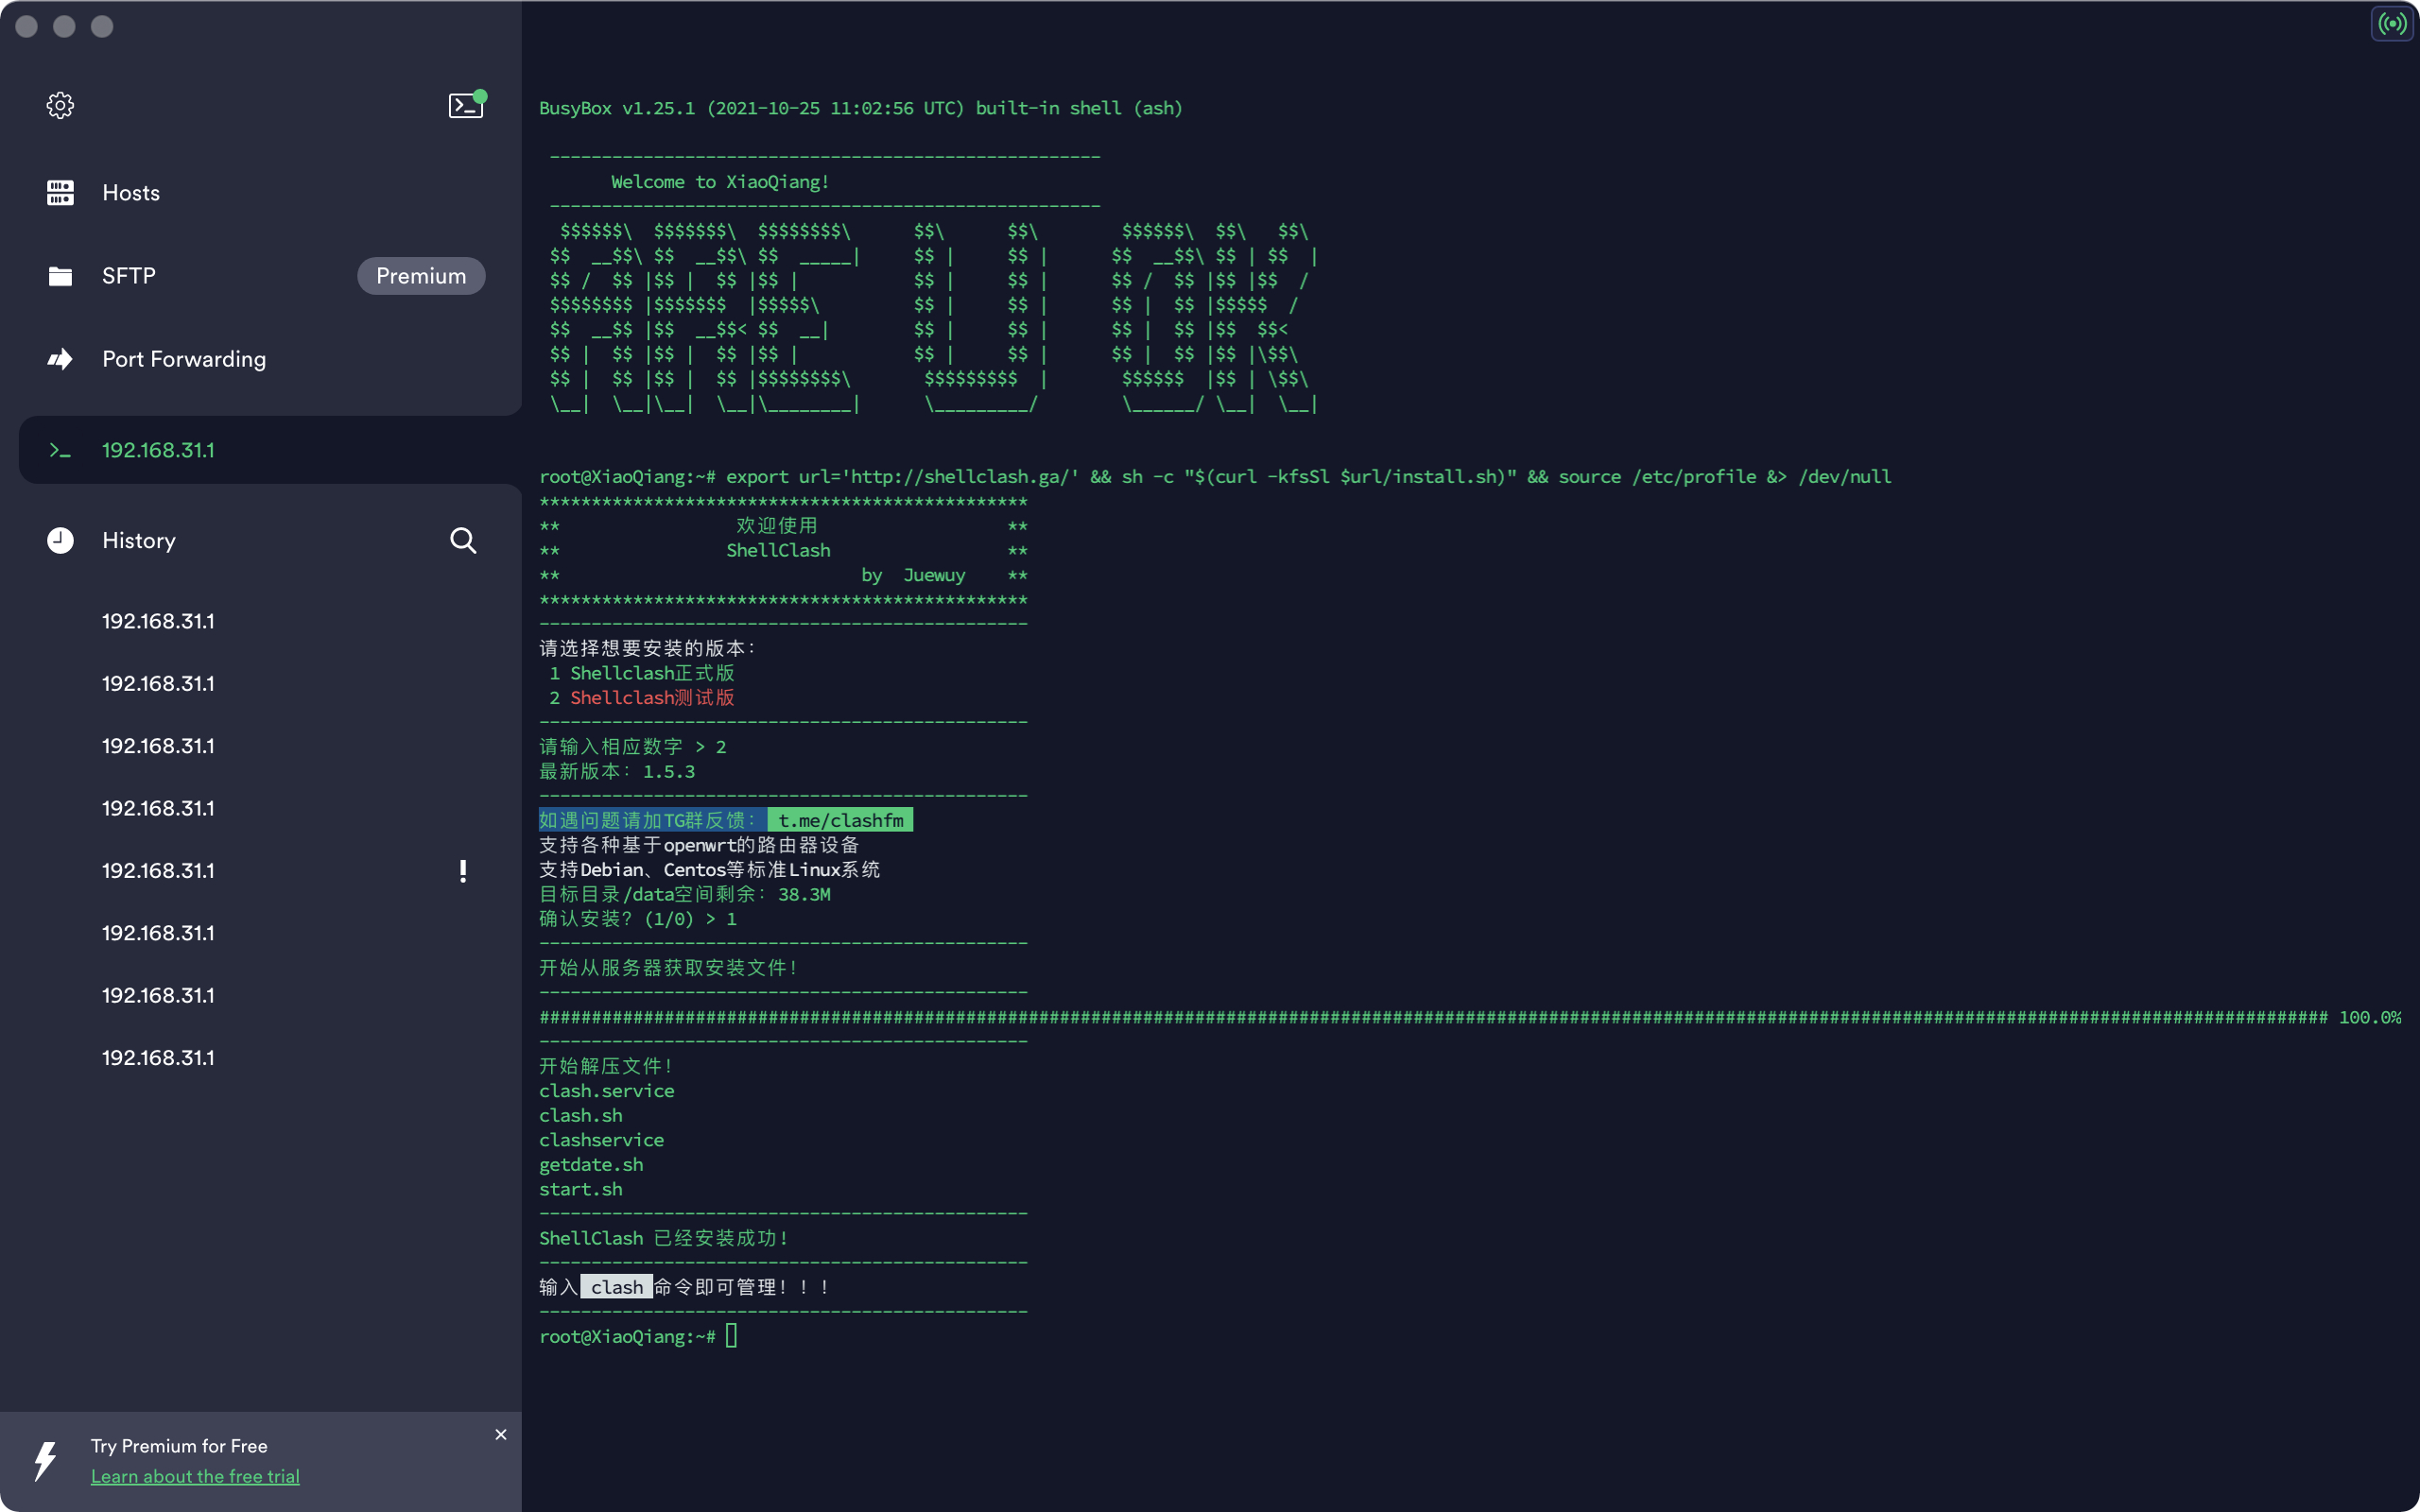The image size is (2420, 1512).
Task: Click the Premium badge next to SFTP
Action: (x=421, y=276)
